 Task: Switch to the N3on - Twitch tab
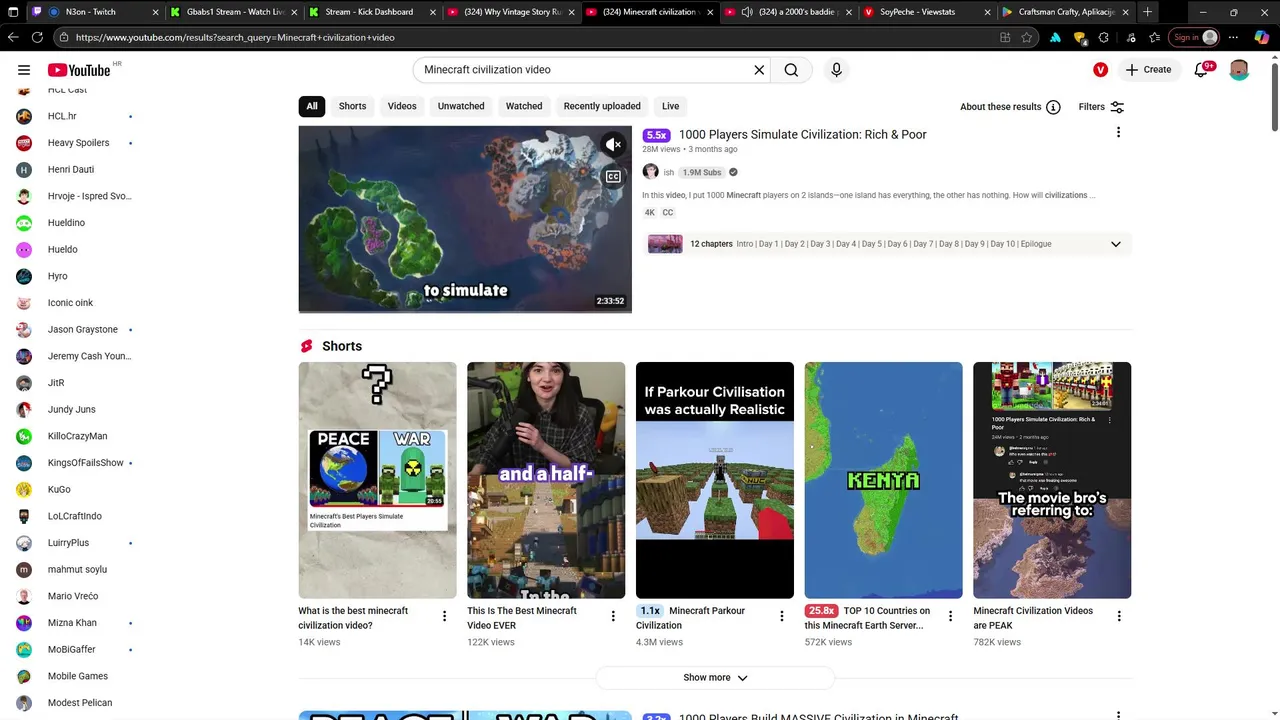click(x=95, y=12)
